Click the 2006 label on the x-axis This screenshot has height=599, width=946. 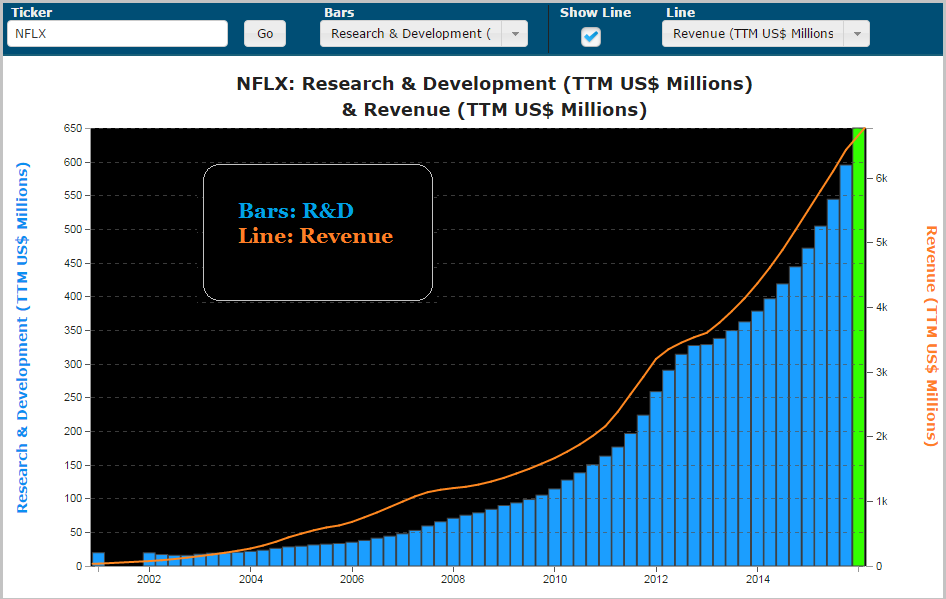352,579
